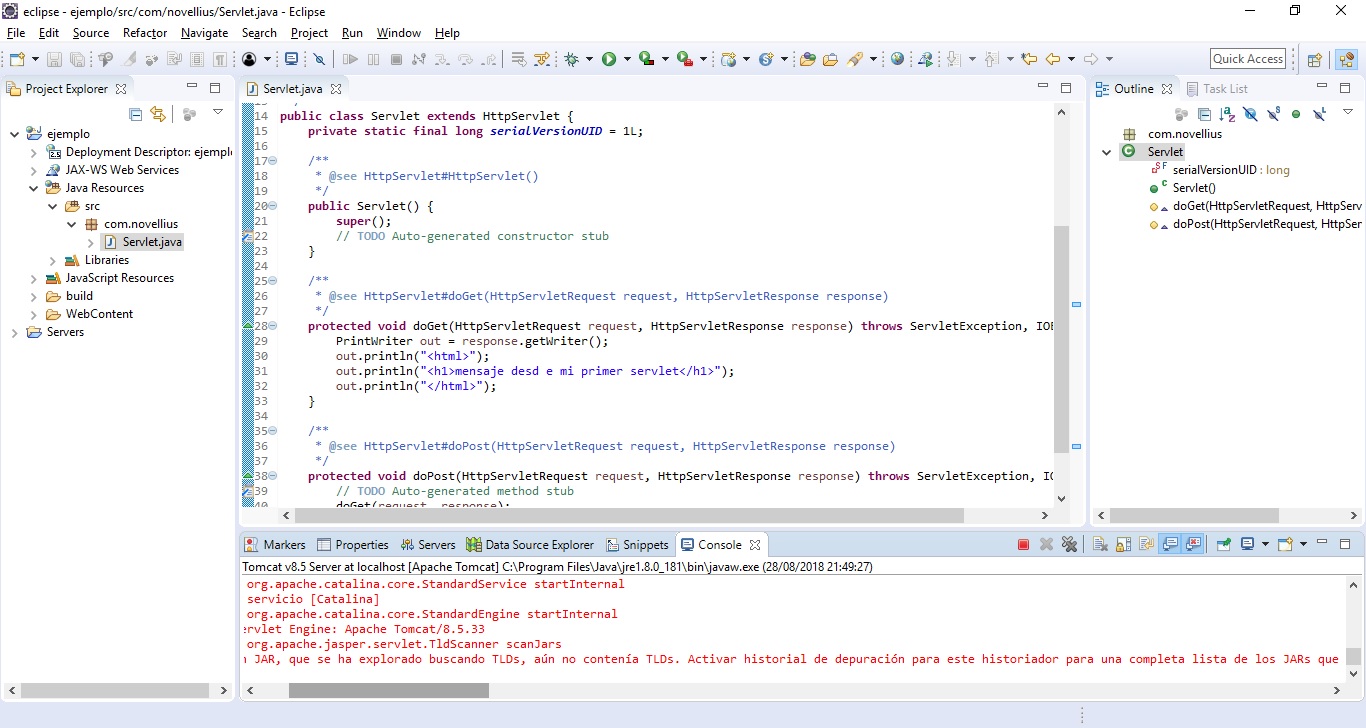Image resolution: width=1366 pixels, height=728 pixels.
Task: Select serialVersionUID field in Outline
Action: (1223, 170)
